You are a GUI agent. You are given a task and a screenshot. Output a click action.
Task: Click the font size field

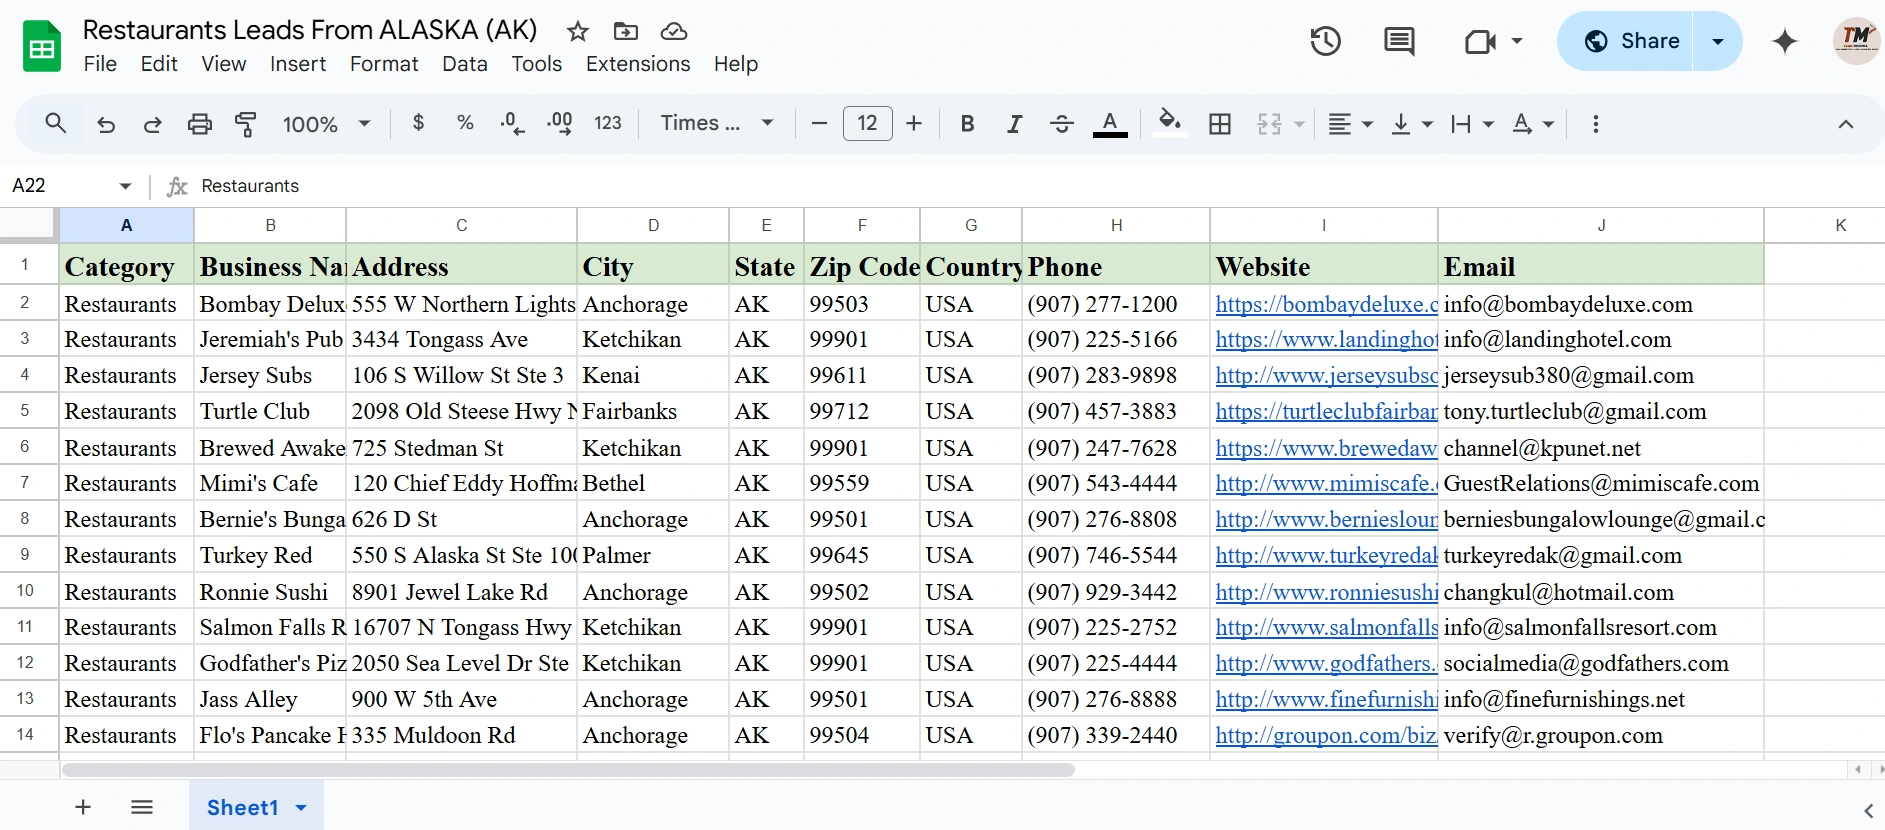867,123
